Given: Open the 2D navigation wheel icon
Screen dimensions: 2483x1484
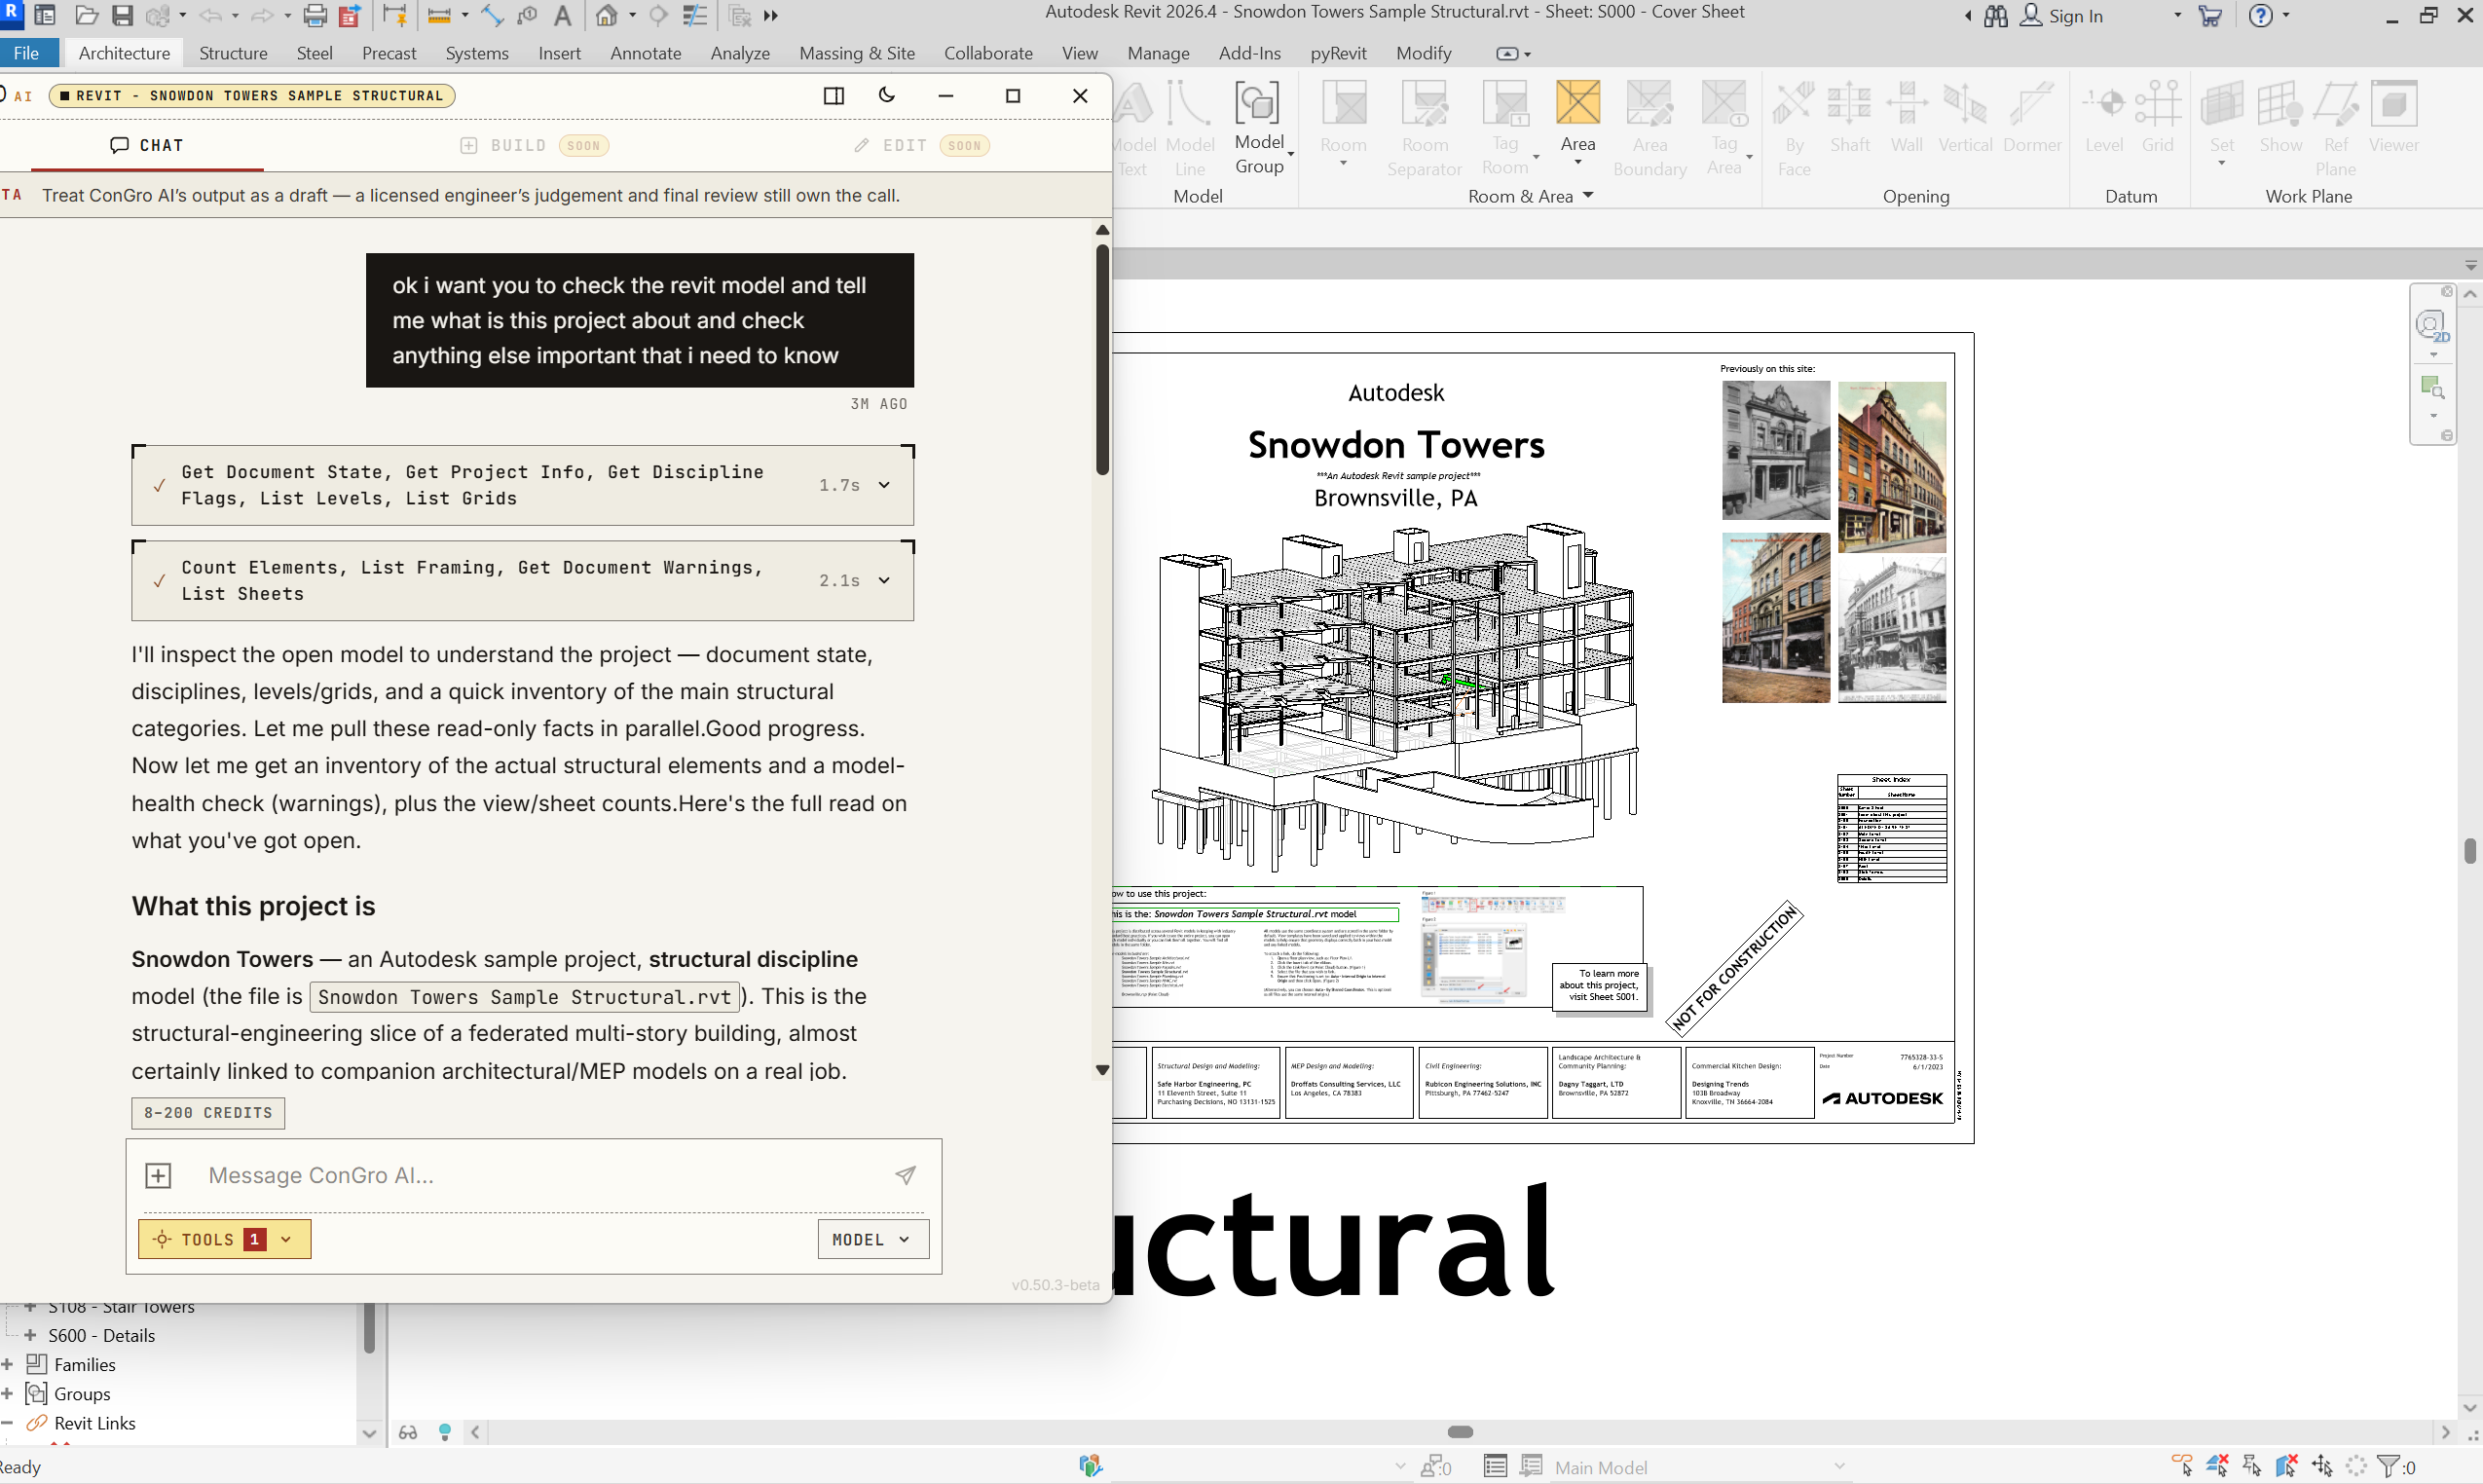Looking at the screenshot, I should pyautogui.click(x=2431, y=325).
